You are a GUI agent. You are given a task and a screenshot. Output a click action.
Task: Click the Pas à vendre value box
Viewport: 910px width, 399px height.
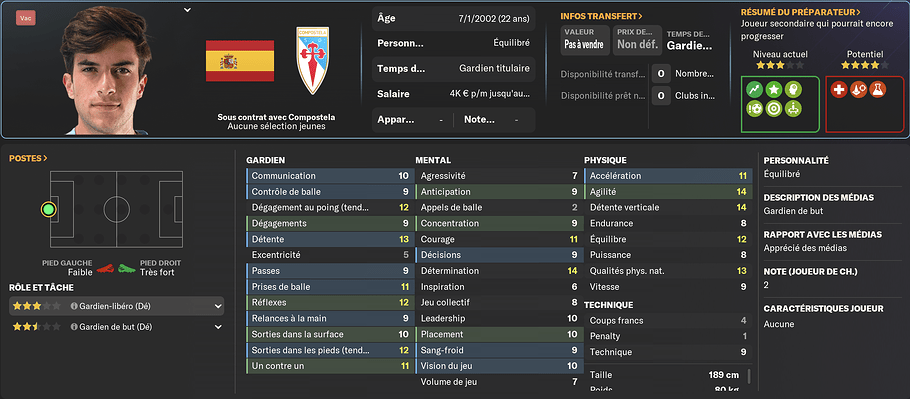tap(585, 40)
